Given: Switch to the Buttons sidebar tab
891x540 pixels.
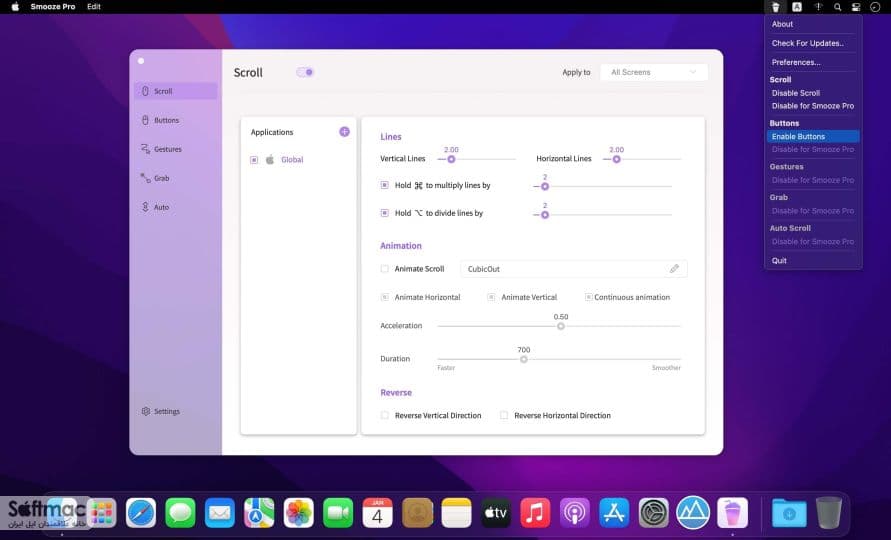Looking at the screenshot, I should click(x=176, y=120).
